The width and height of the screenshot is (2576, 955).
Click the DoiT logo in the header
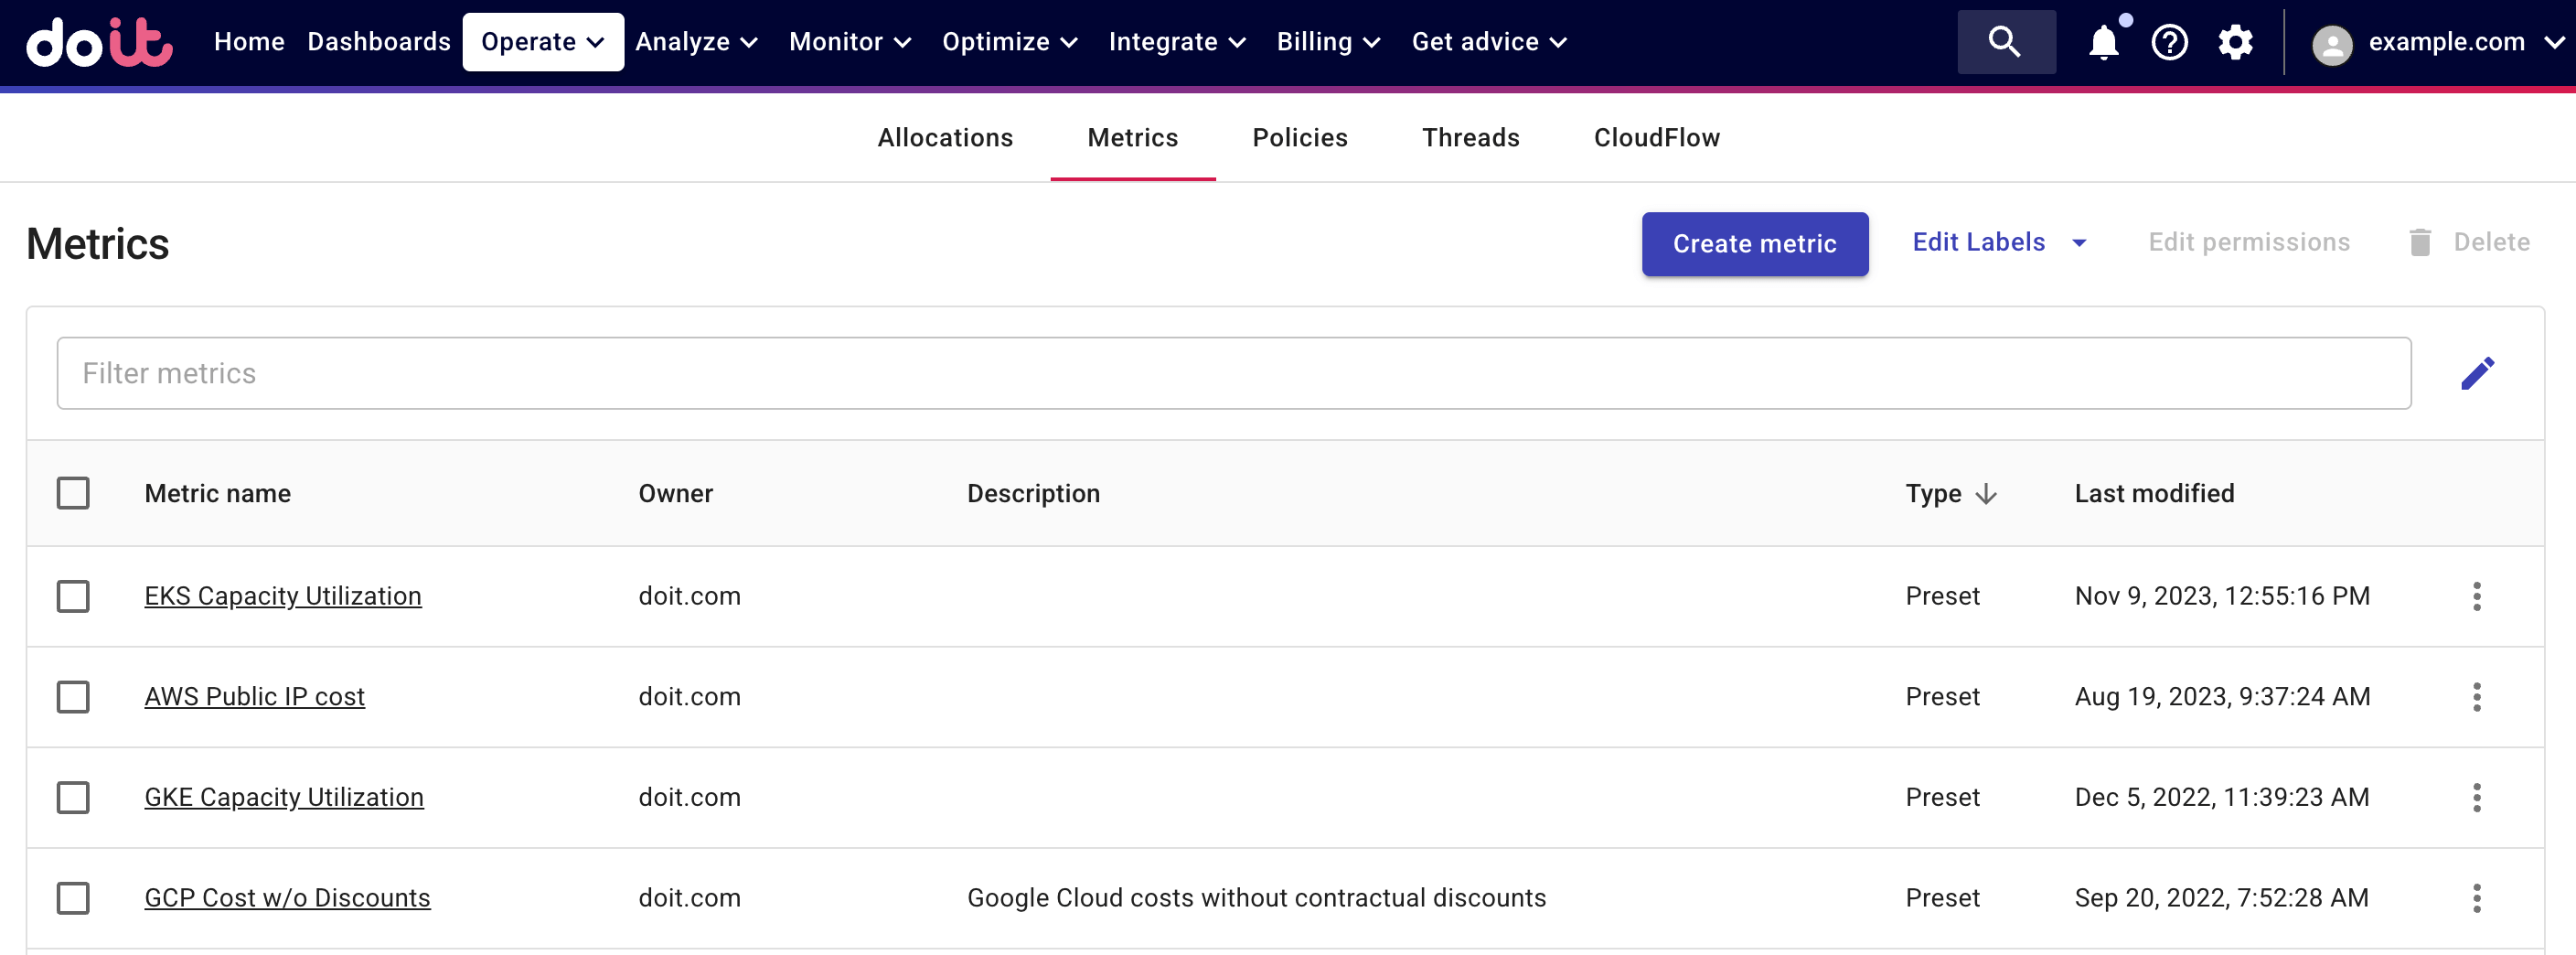coord(99,42)
